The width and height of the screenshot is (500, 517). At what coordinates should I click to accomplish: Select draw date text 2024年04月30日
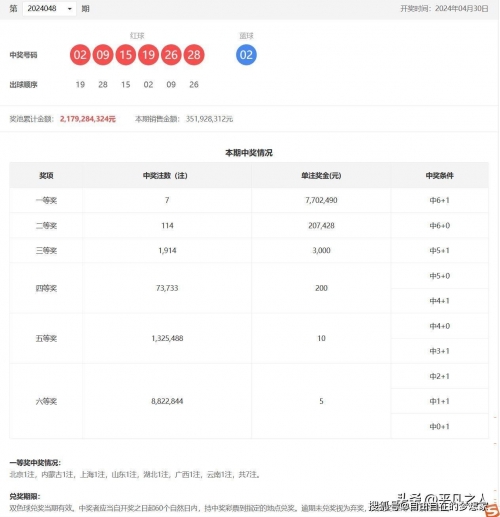pos(462,9)
